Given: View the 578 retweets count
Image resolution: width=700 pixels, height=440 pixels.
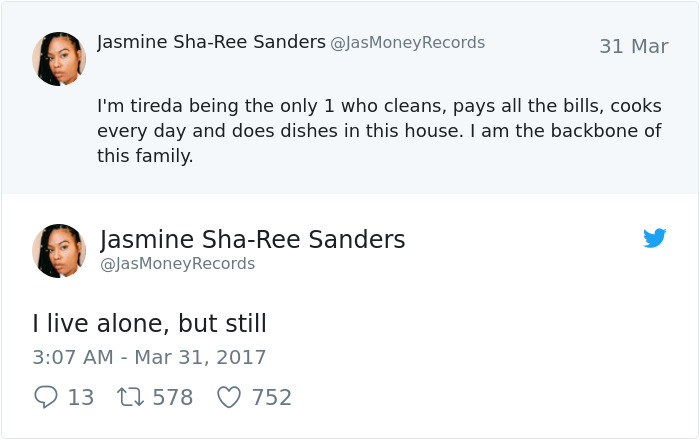Looking at the screenshot, I should click(x=172, y=397).
